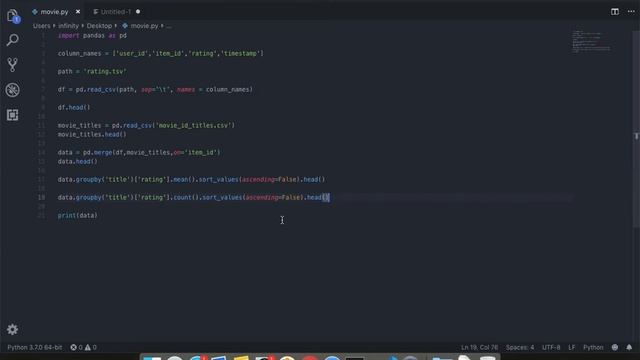Click the data = pd.merge line
Image resolution: width=640 pixels, height=360 pixels.
pyautogui.click(x=139, y=152)
